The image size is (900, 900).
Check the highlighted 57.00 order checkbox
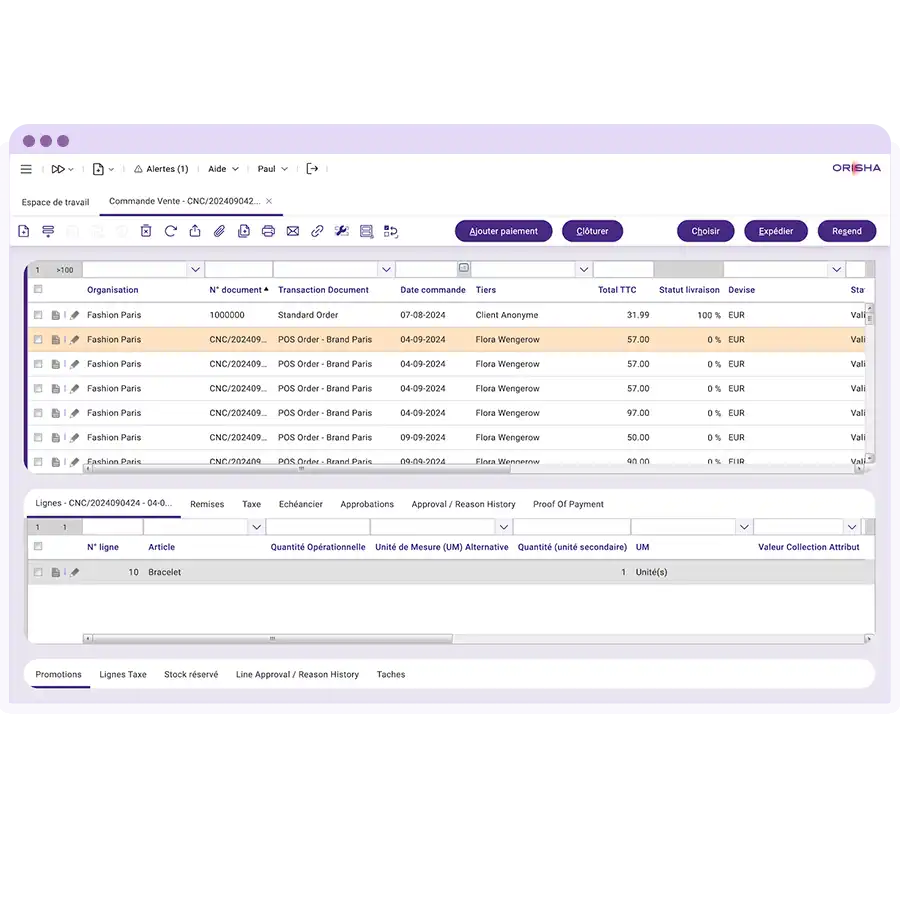tap(38, 340)
